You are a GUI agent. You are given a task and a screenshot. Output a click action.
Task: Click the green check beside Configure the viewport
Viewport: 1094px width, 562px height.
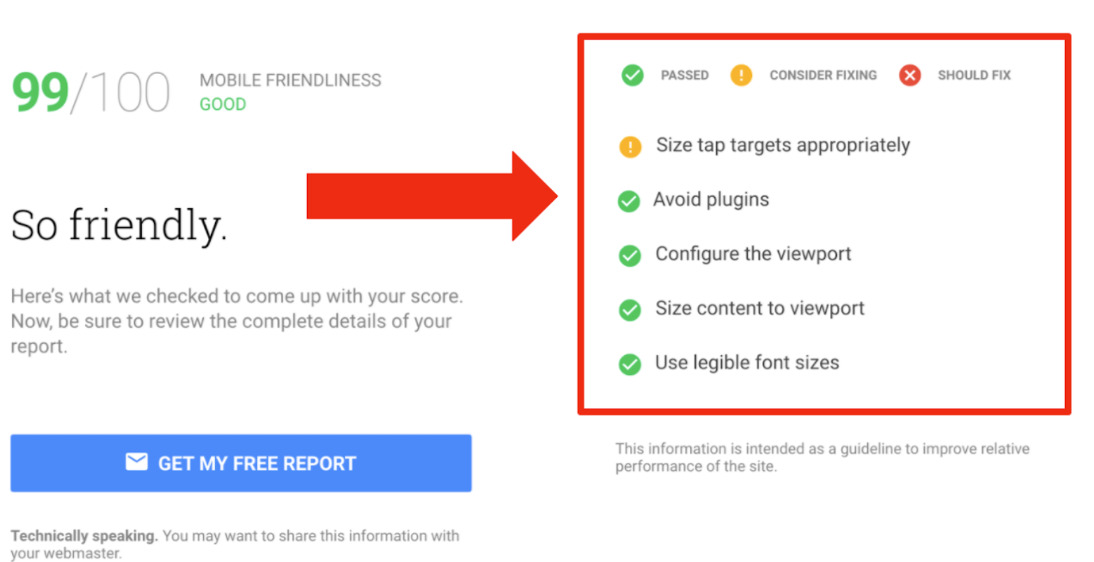coord(629,256)
